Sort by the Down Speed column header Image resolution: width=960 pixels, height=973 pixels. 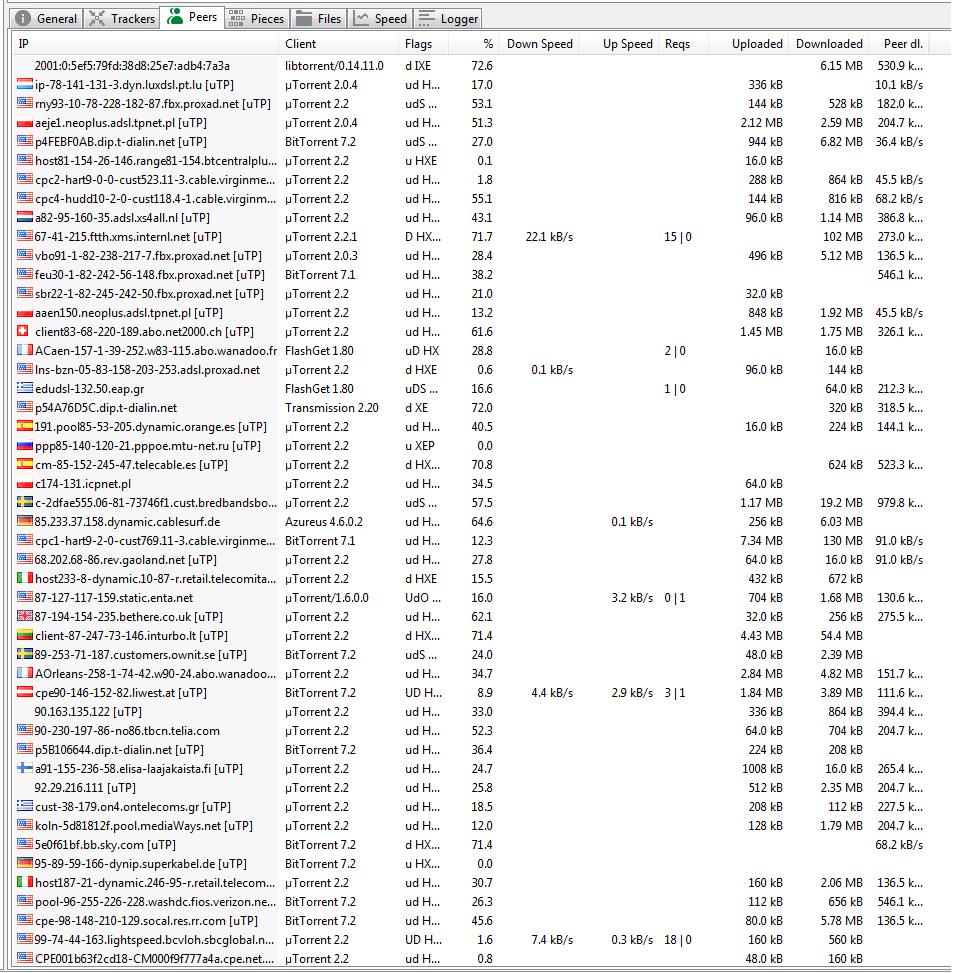point(539,43)
